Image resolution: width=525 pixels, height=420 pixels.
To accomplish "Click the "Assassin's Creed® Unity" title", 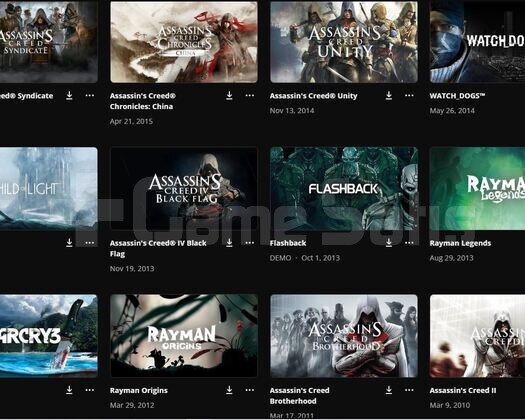I will coord(314,96).
